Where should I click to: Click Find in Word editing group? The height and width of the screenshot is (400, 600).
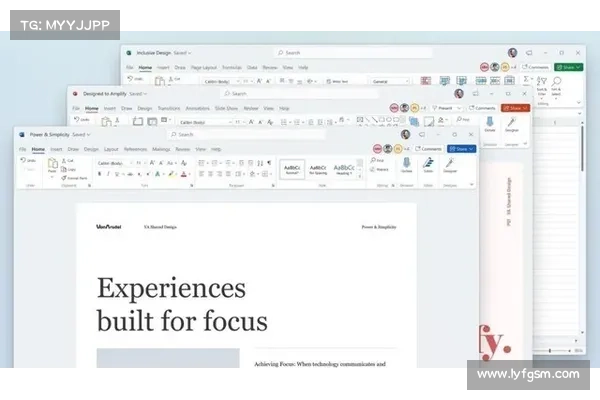point(377,160)
